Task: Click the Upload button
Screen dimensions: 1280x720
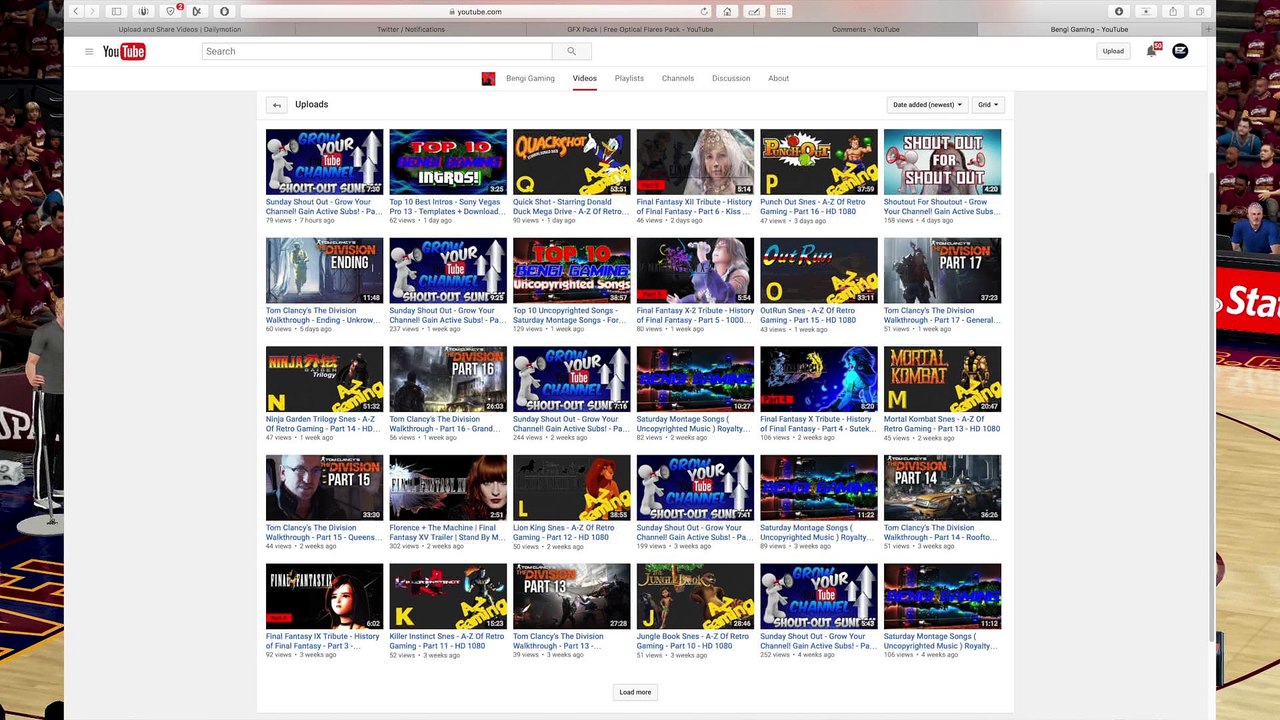Action: pos(1113,51)
